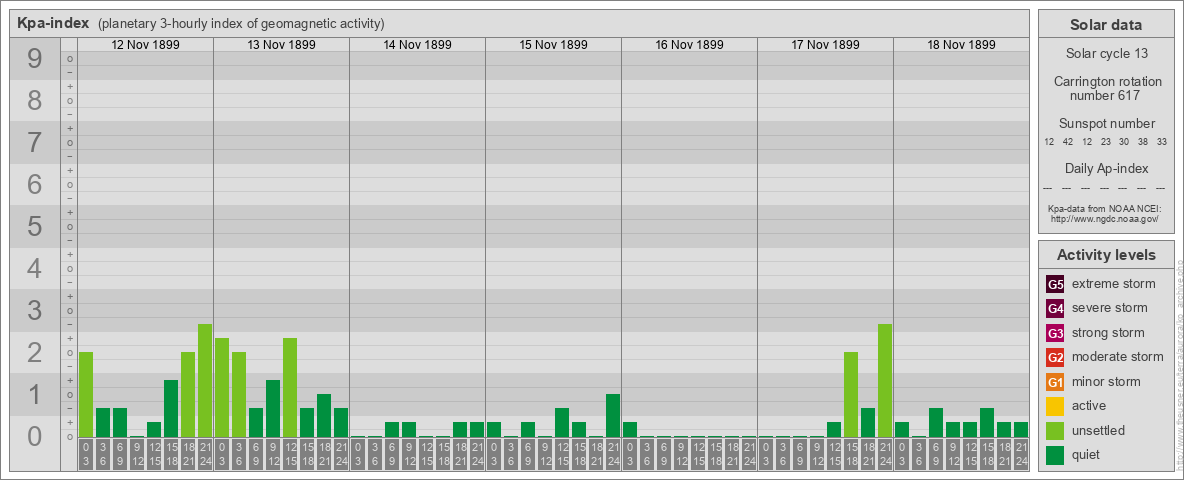Click the '18 Nov 1899' date header
This screenshot has width=1184, height=480.
pos(960,45)
